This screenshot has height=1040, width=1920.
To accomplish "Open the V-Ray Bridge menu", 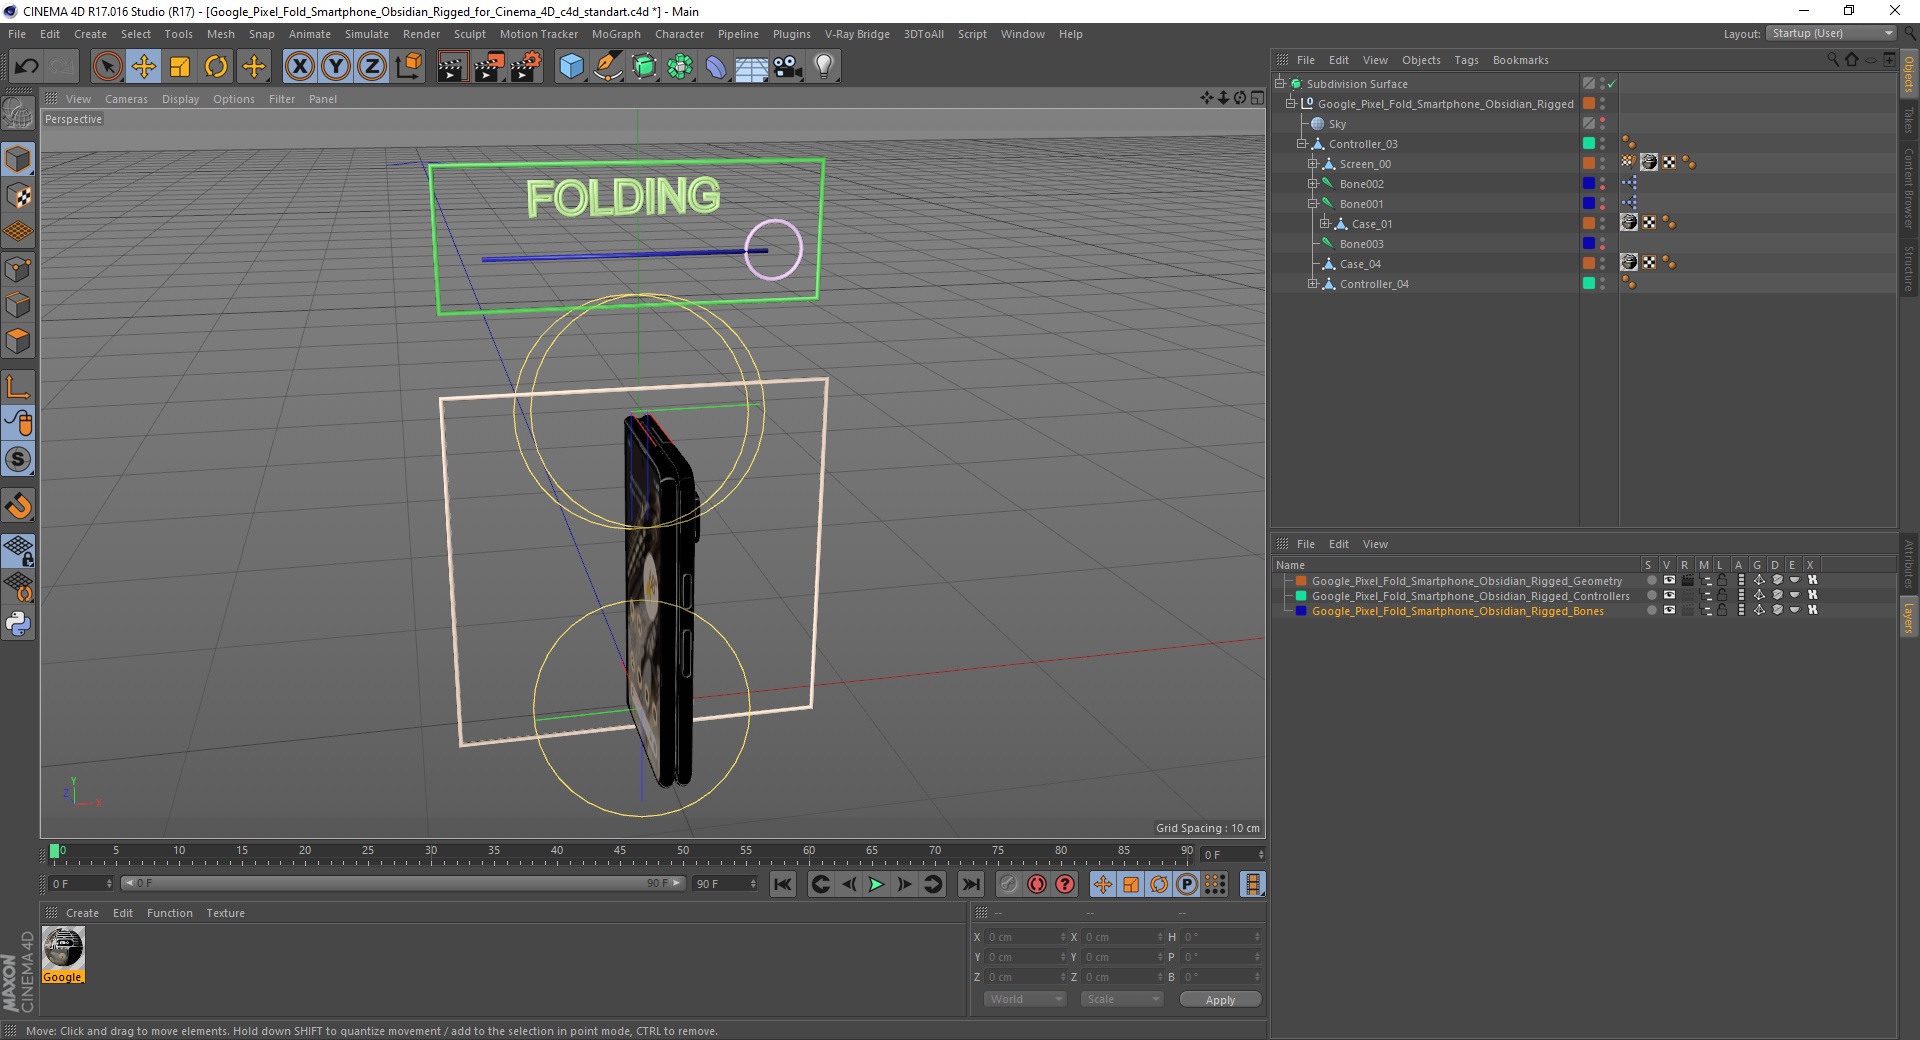I will pyautogui.click(x=857, y=34).
